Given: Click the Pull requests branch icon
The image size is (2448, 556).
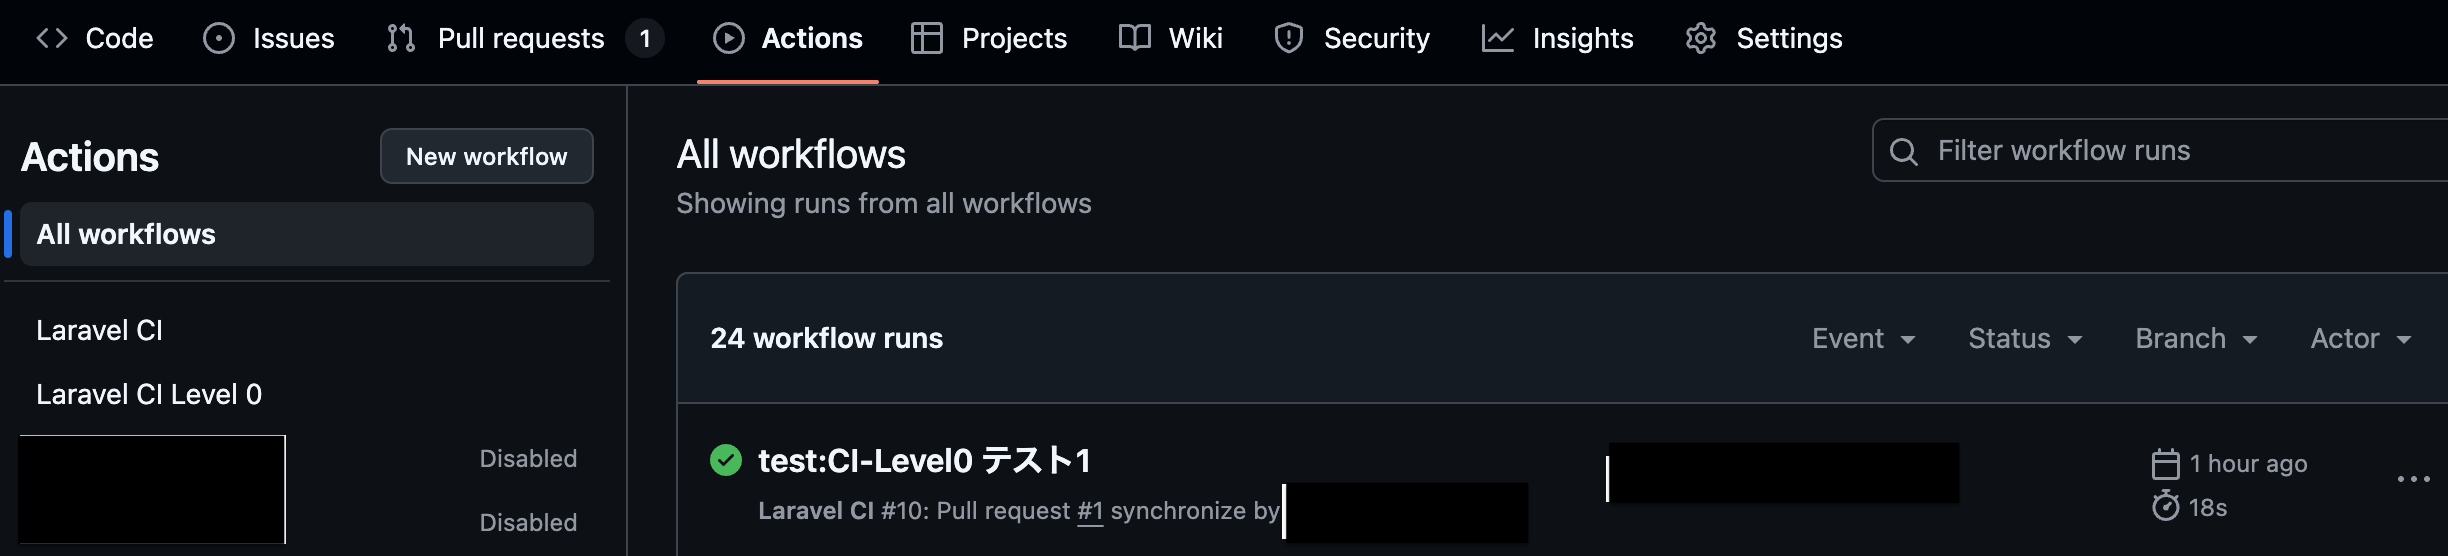Looking at the screenshot, I should click(401, 38).
